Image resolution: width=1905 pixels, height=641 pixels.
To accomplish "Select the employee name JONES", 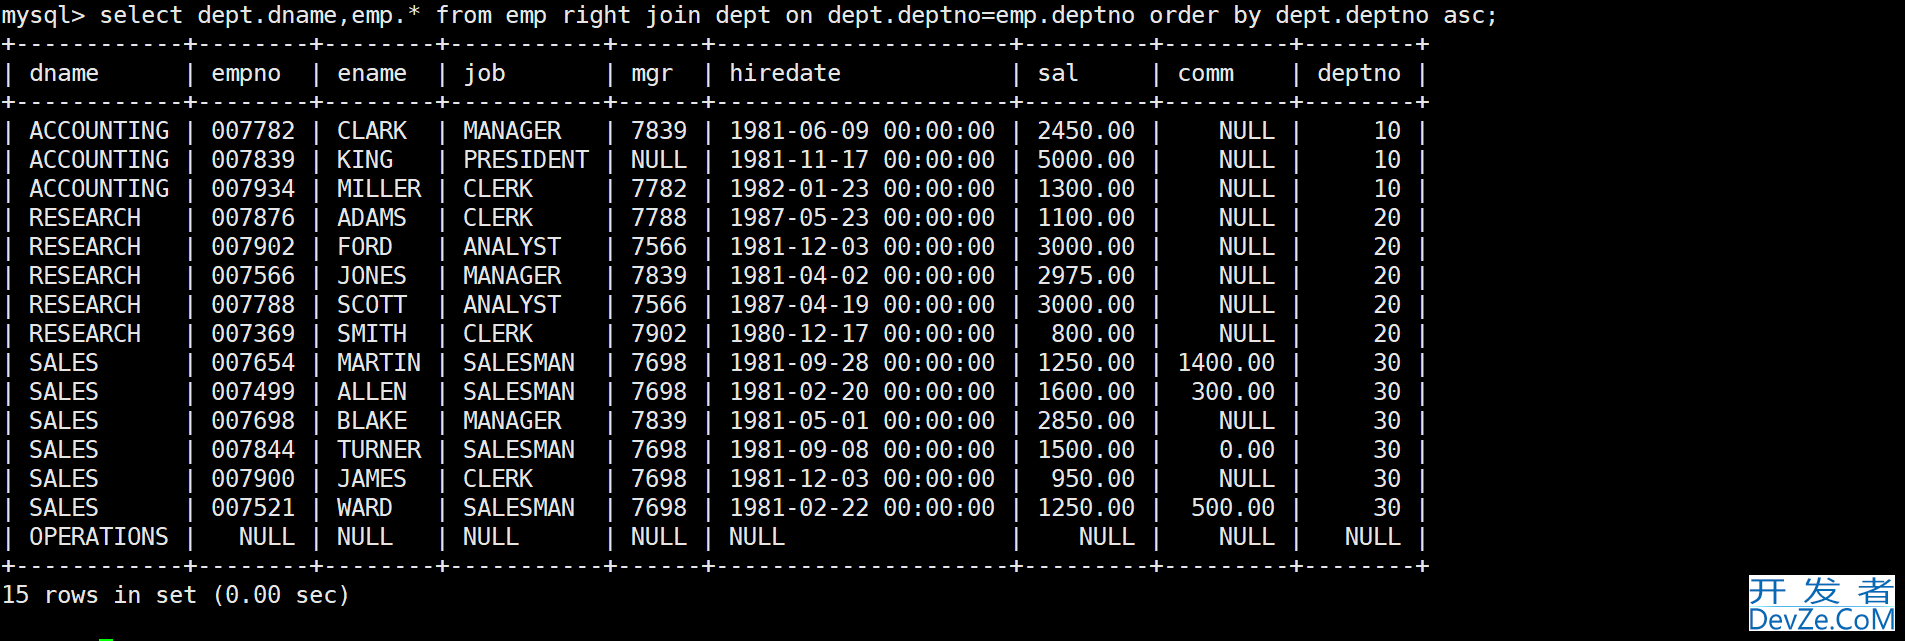I will pyautogui.click(x=372, y=276).
